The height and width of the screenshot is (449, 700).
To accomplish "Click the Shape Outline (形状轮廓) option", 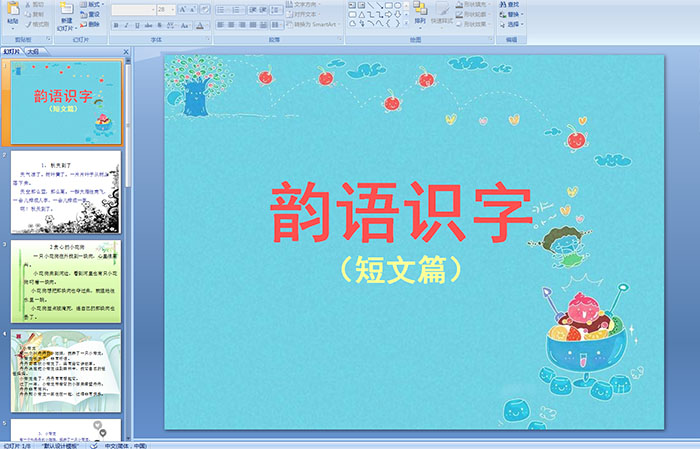I will pos(473,14).
